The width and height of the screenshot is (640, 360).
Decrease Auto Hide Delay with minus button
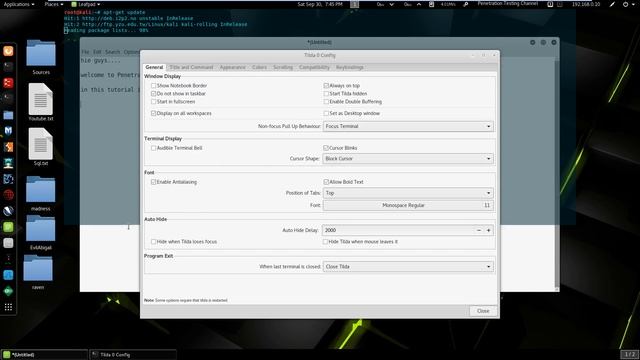(x=479, y=230)
